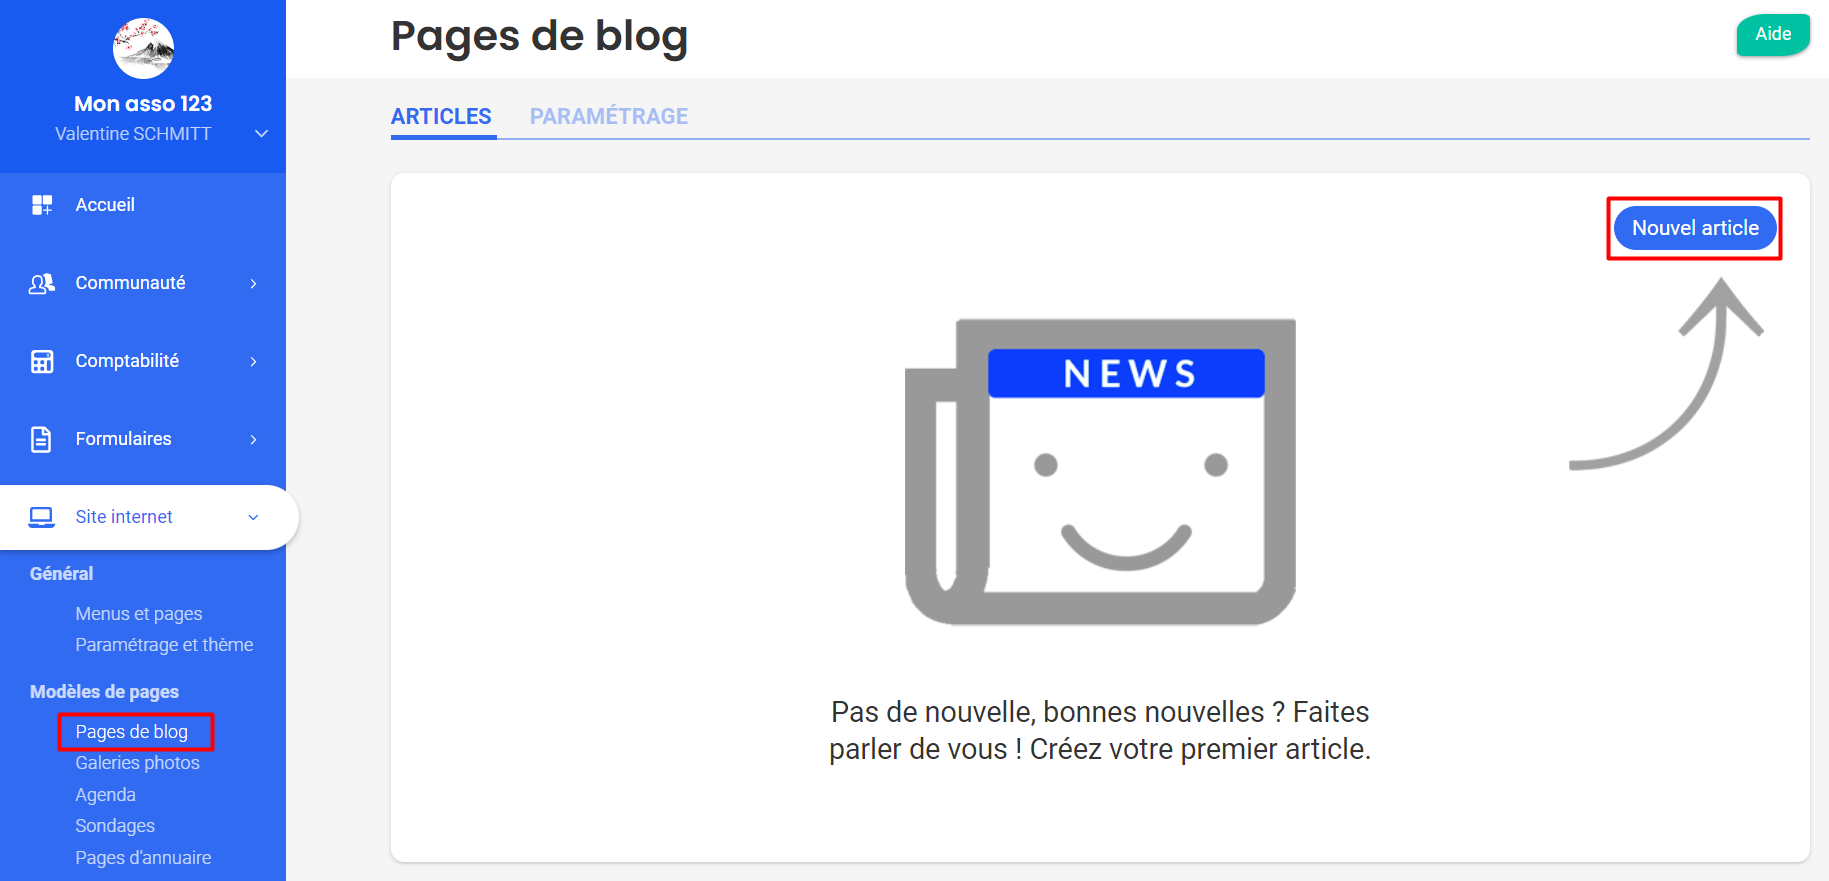The height and width of the screenshot is (881, 1829).
Task: Expand the Formulaires submenu chevron
Action: tap(253, 440)
